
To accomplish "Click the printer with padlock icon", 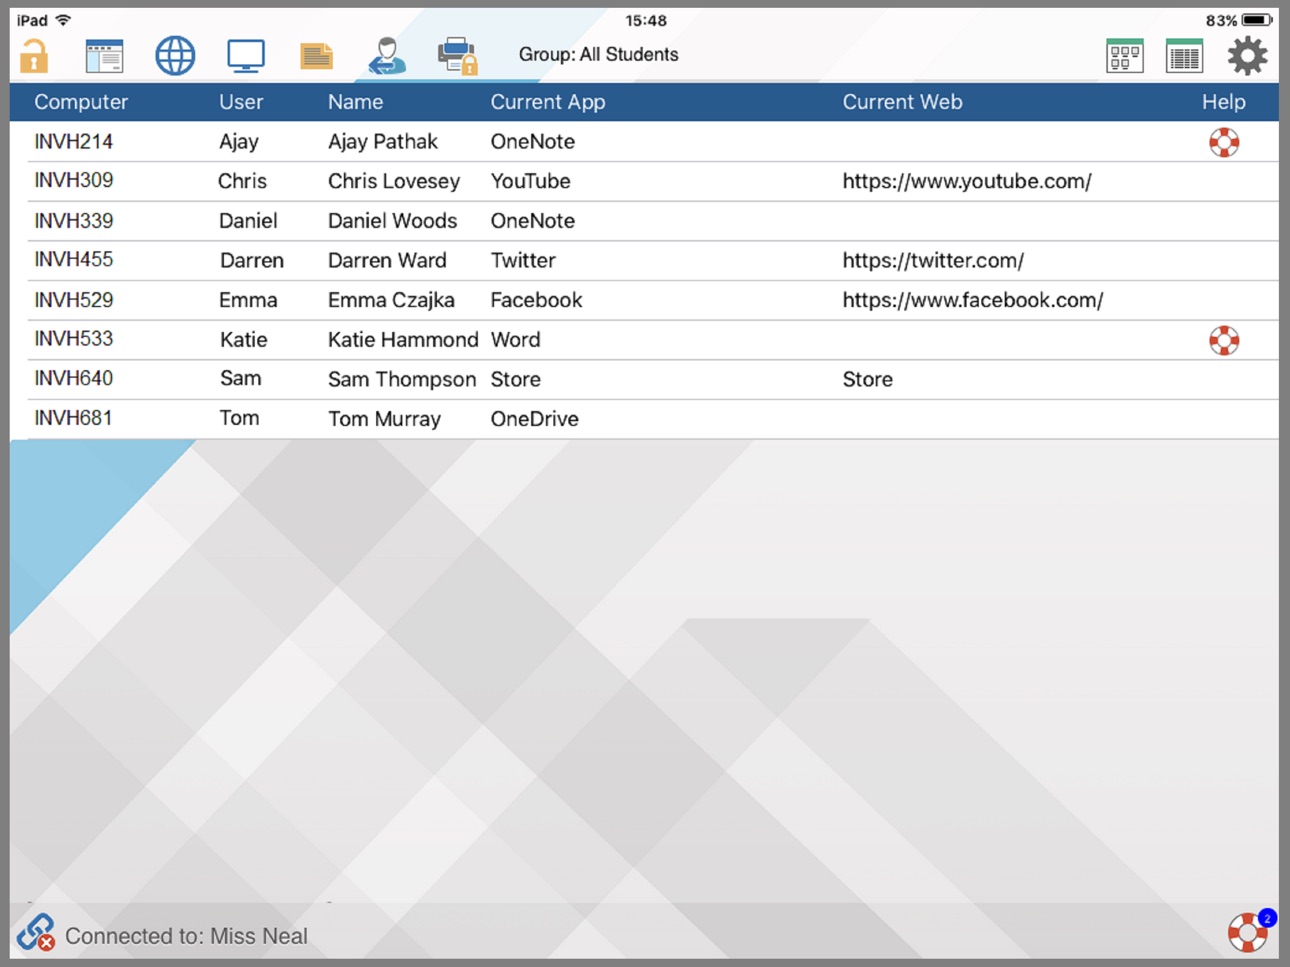I will [x=457, y=56].
